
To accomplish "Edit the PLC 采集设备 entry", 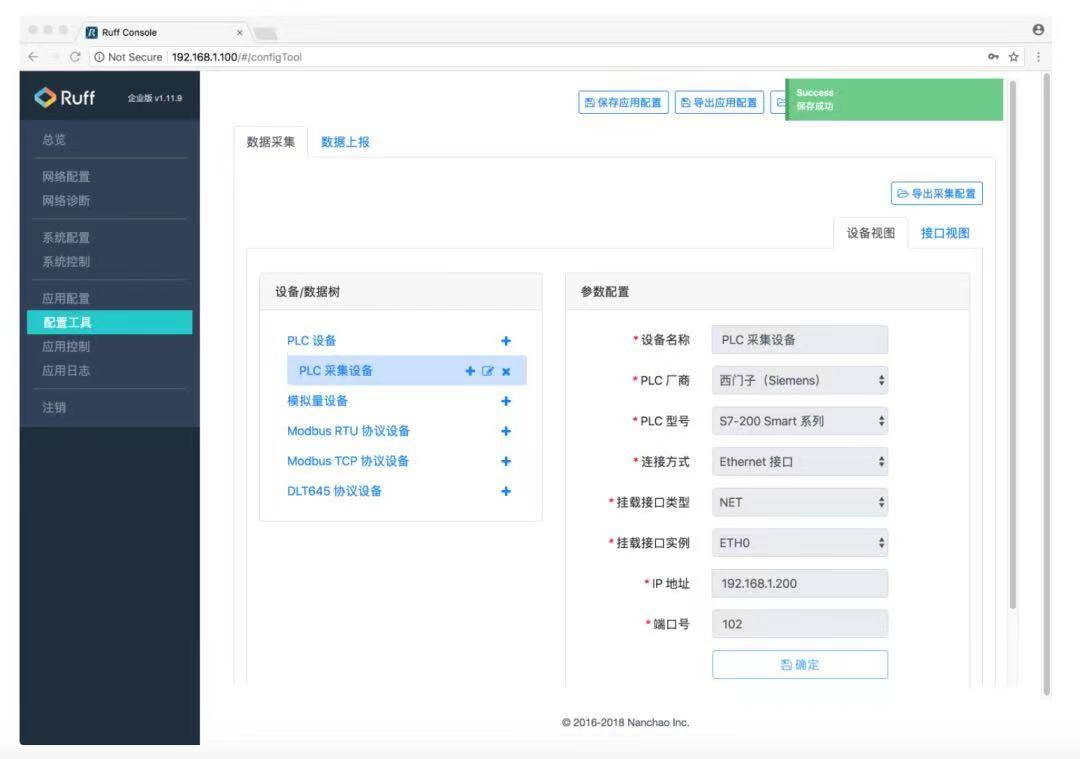I will point(488,371).
